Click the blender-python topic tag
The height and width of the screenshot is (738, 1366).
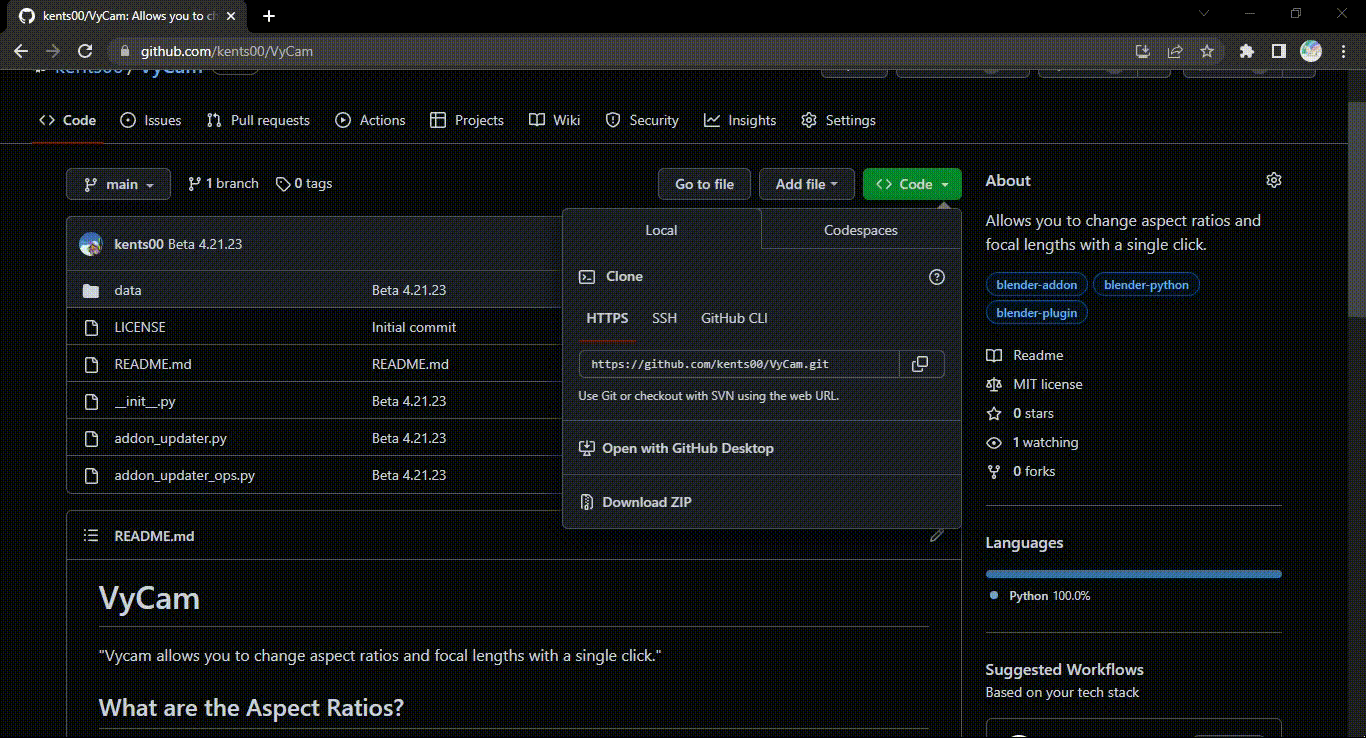pos(1146,285)
